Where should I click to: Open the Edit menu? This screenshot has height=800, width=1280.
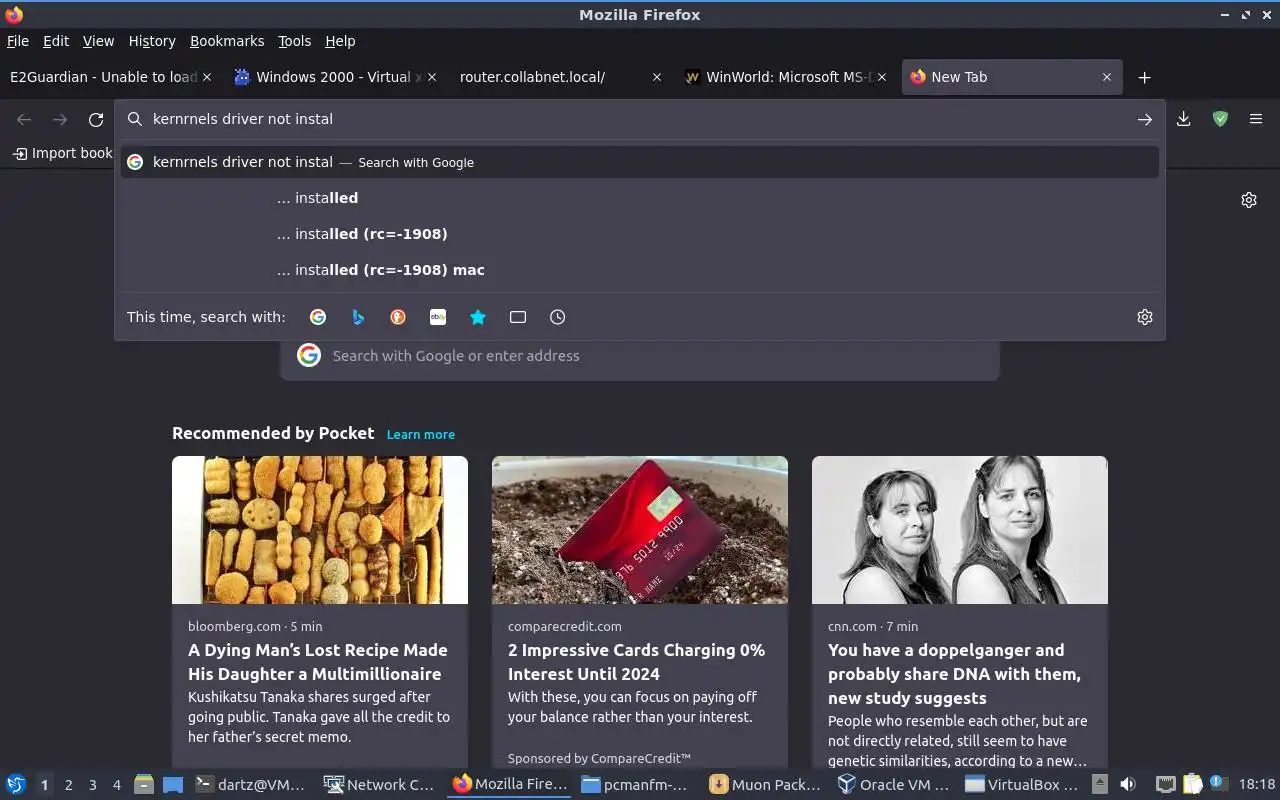(56, 41)
